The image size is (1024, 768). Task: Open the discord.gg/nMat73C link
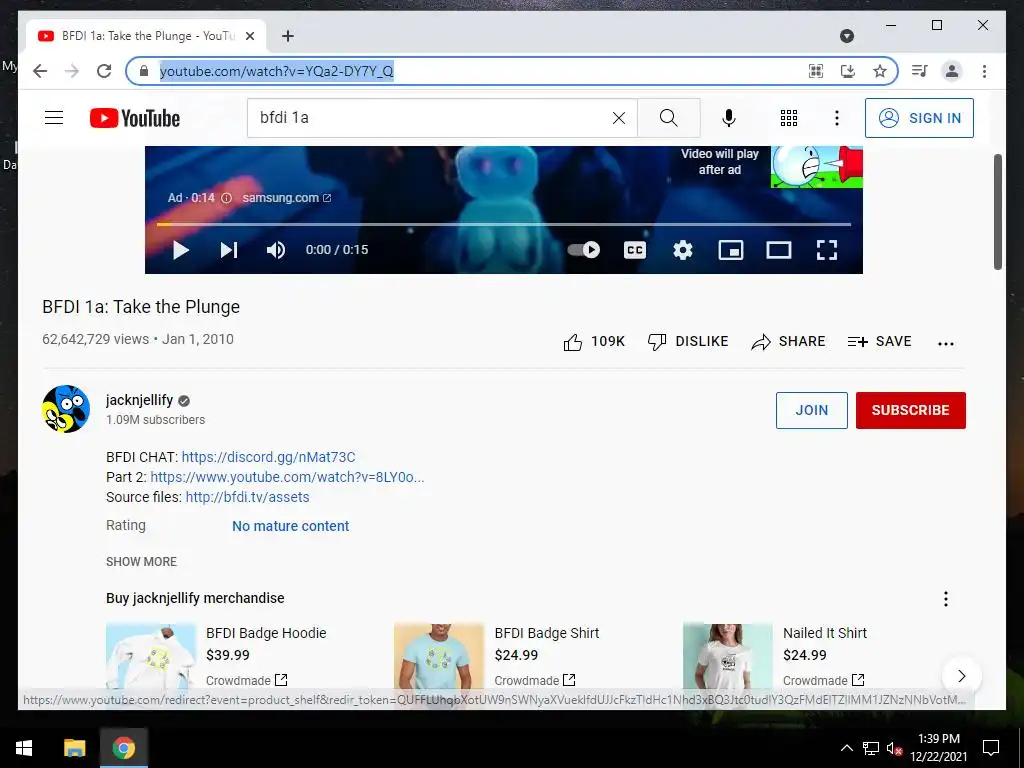point(268,457)
